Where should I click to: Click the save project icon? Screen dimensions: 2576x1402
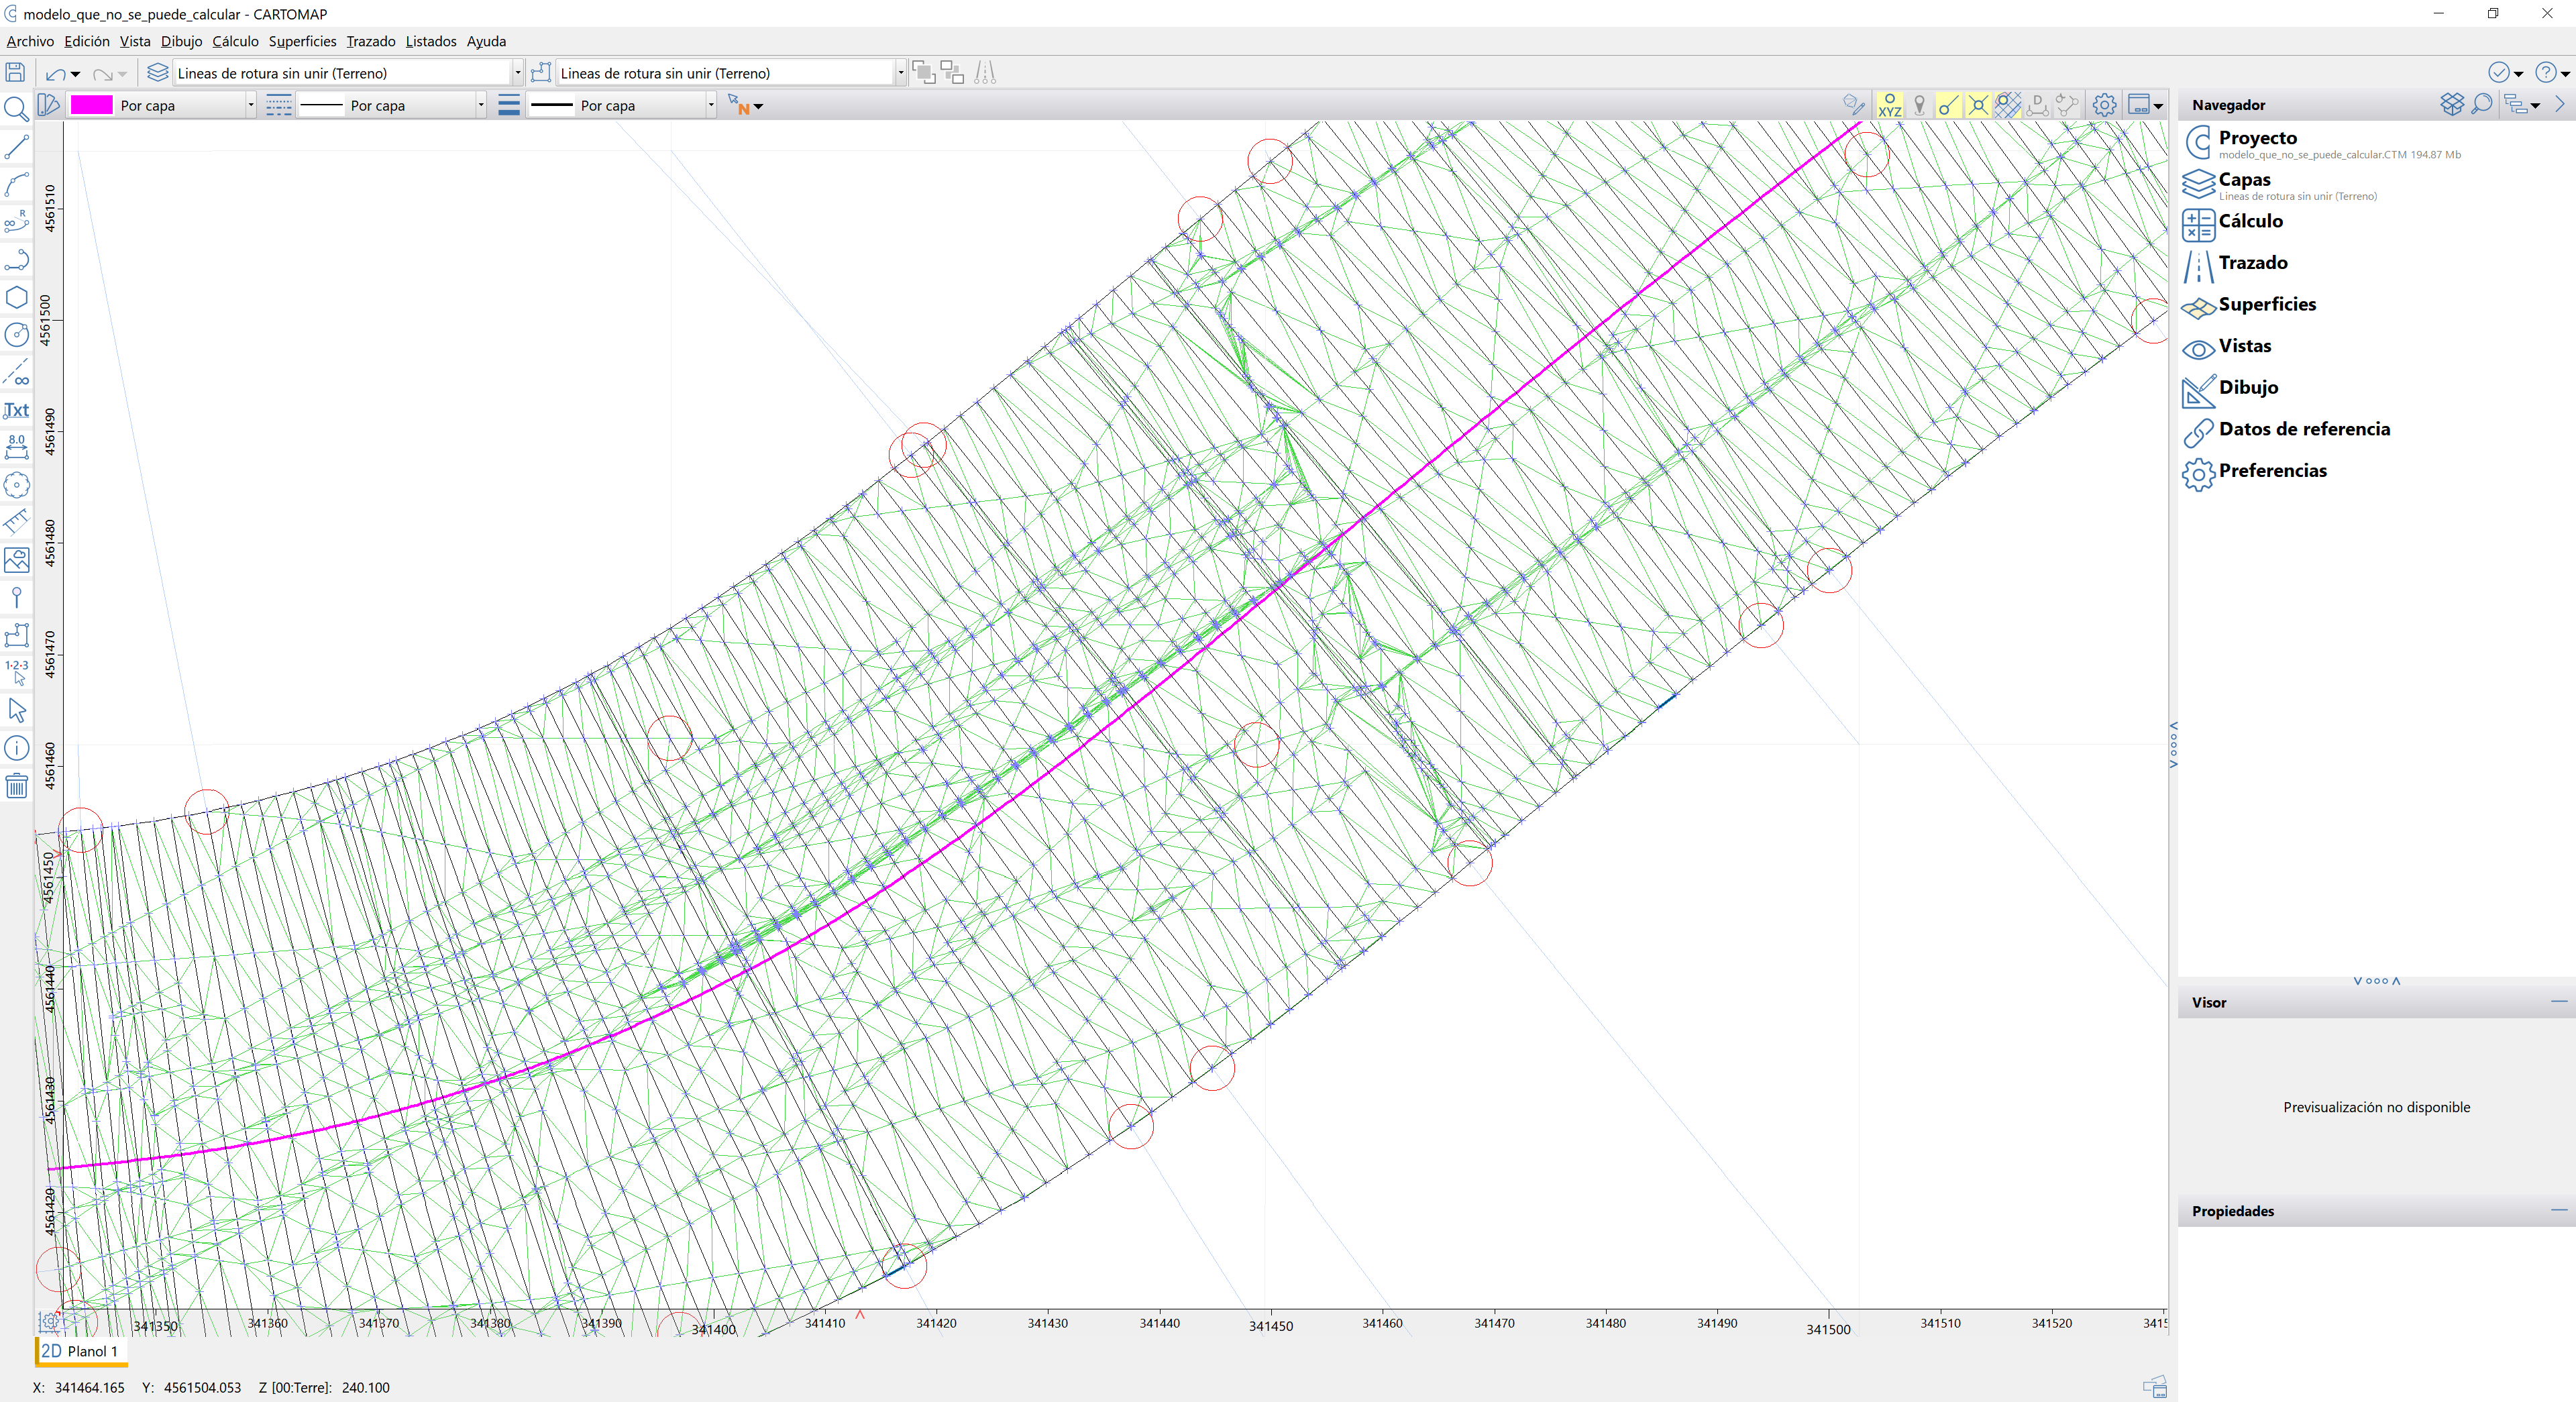pos(15,72)
